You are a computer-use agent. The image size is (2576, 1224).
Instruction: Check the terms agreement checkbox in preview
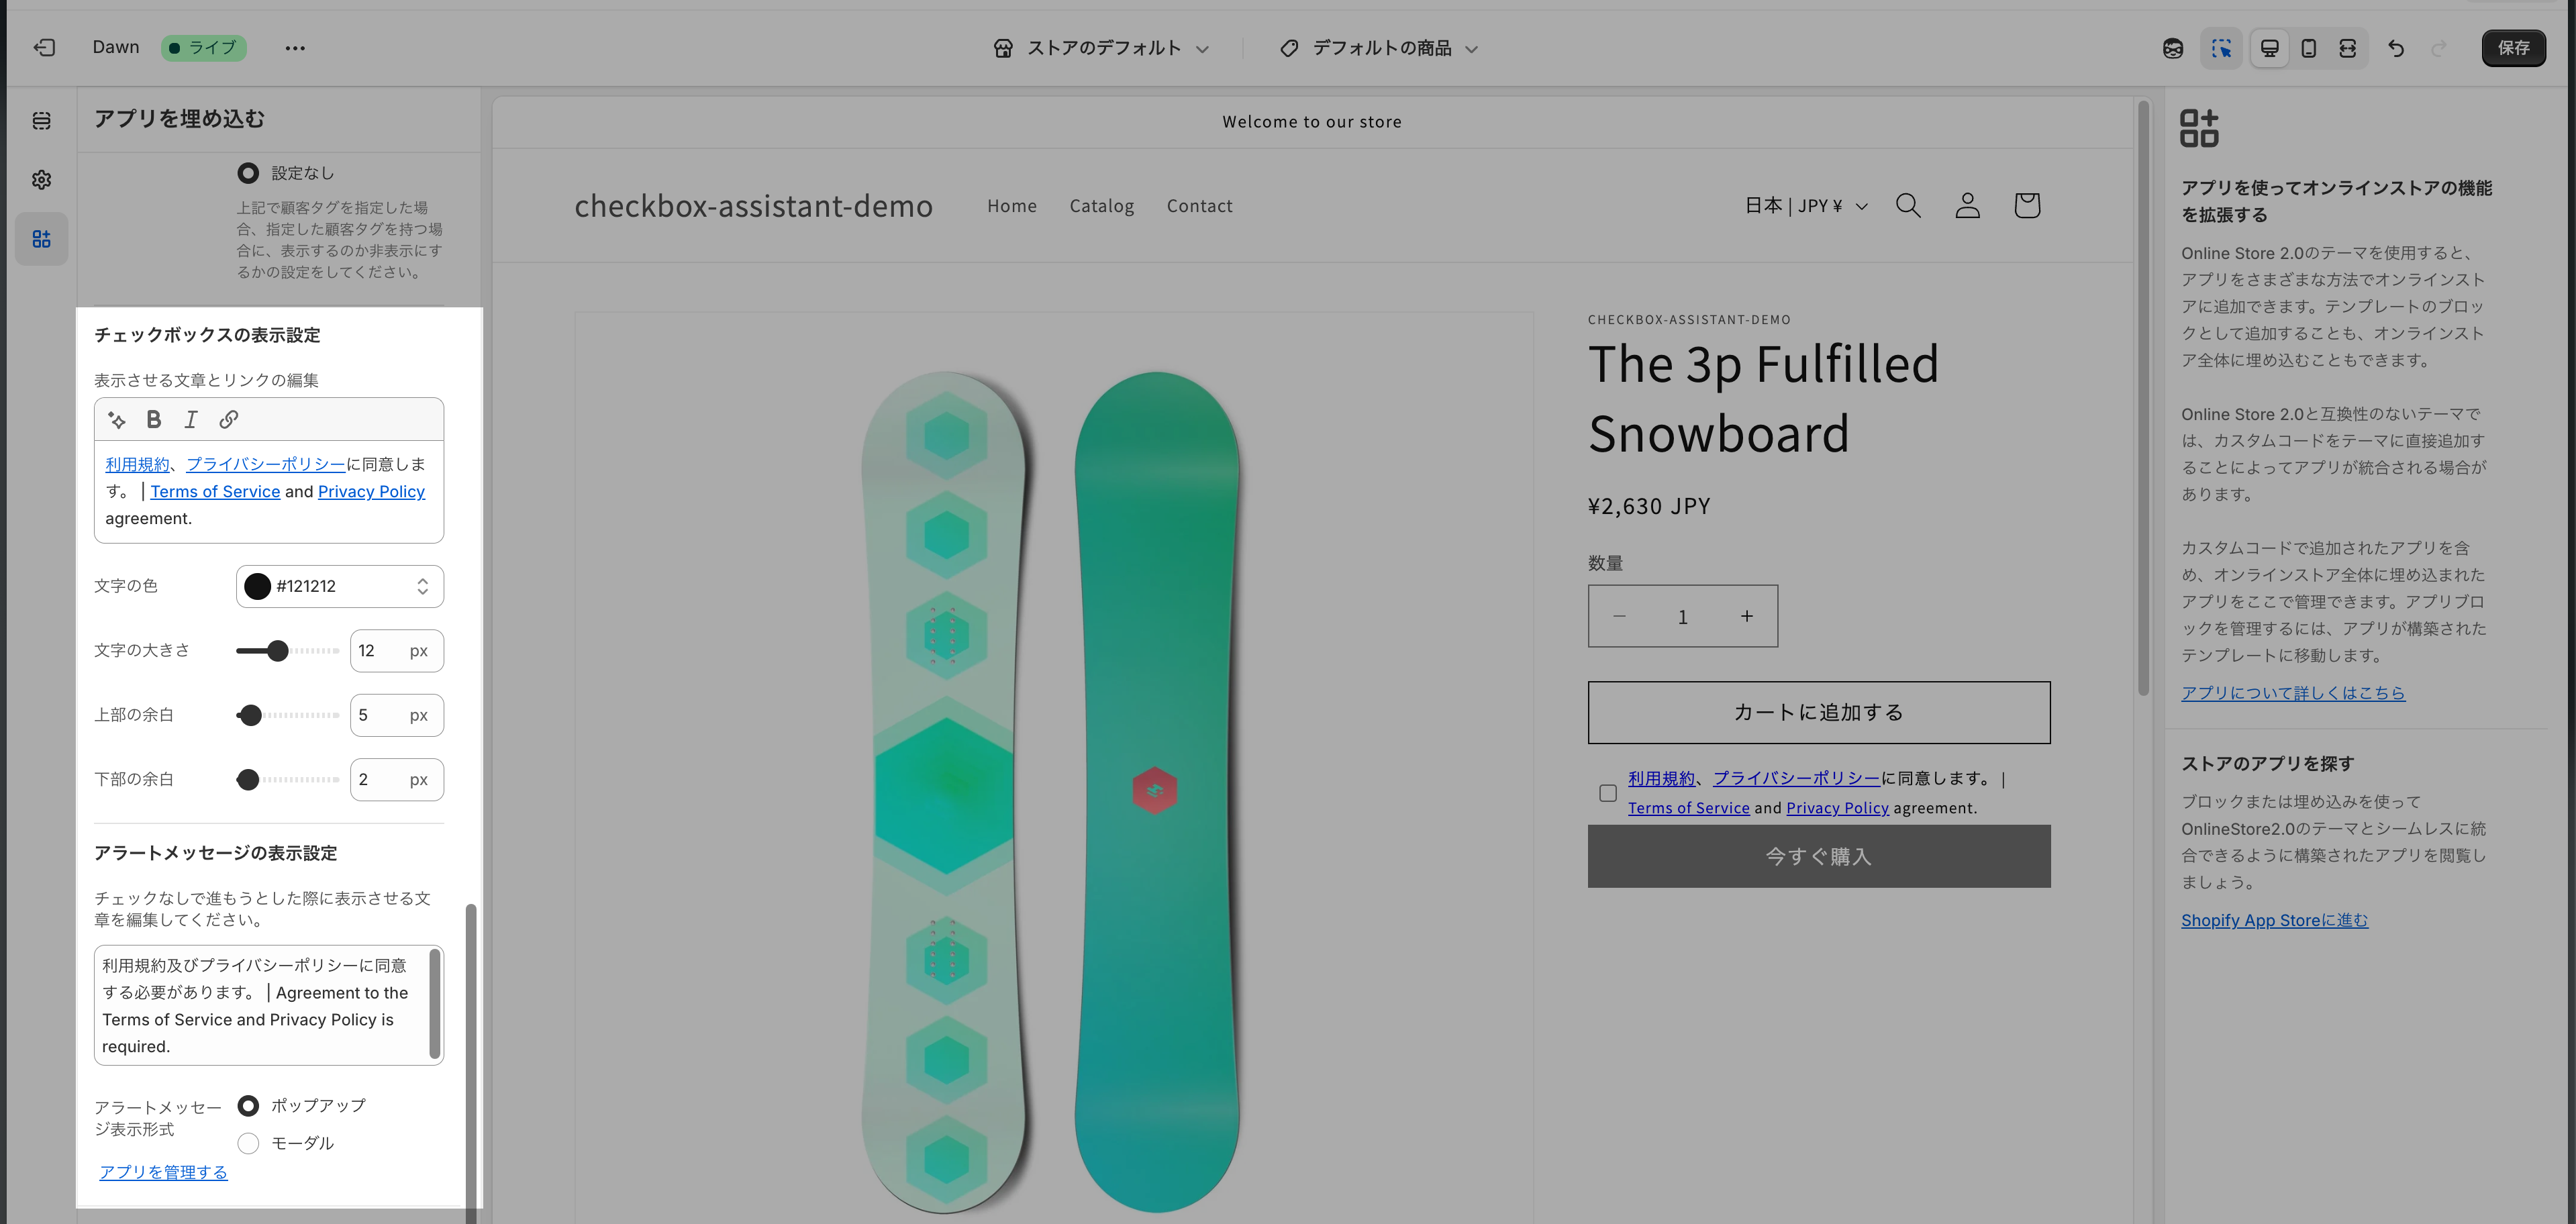click(x=1607, y=793)
